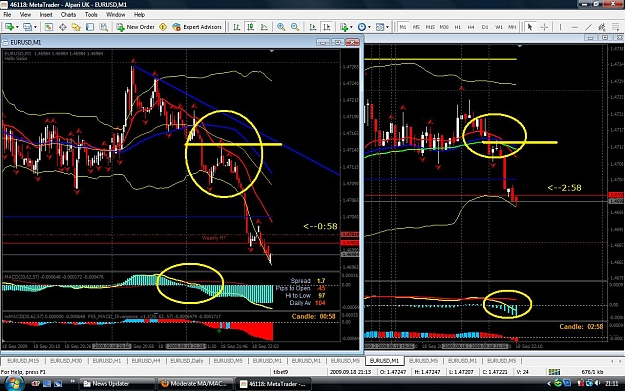Toggle the Expert Advisors button
Image resolution: width=625 pixels, height=391 pixels.
[x=197, y=27]
